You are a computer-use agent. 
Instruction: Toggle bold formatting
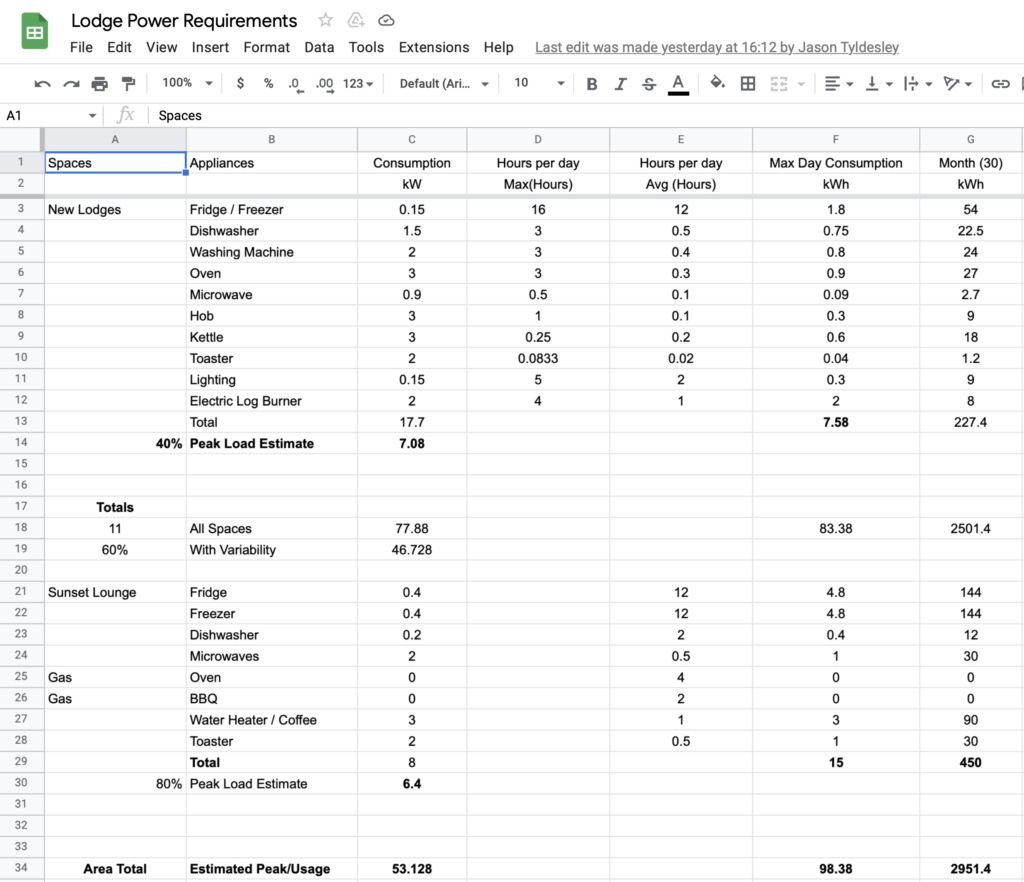[592, 84]
